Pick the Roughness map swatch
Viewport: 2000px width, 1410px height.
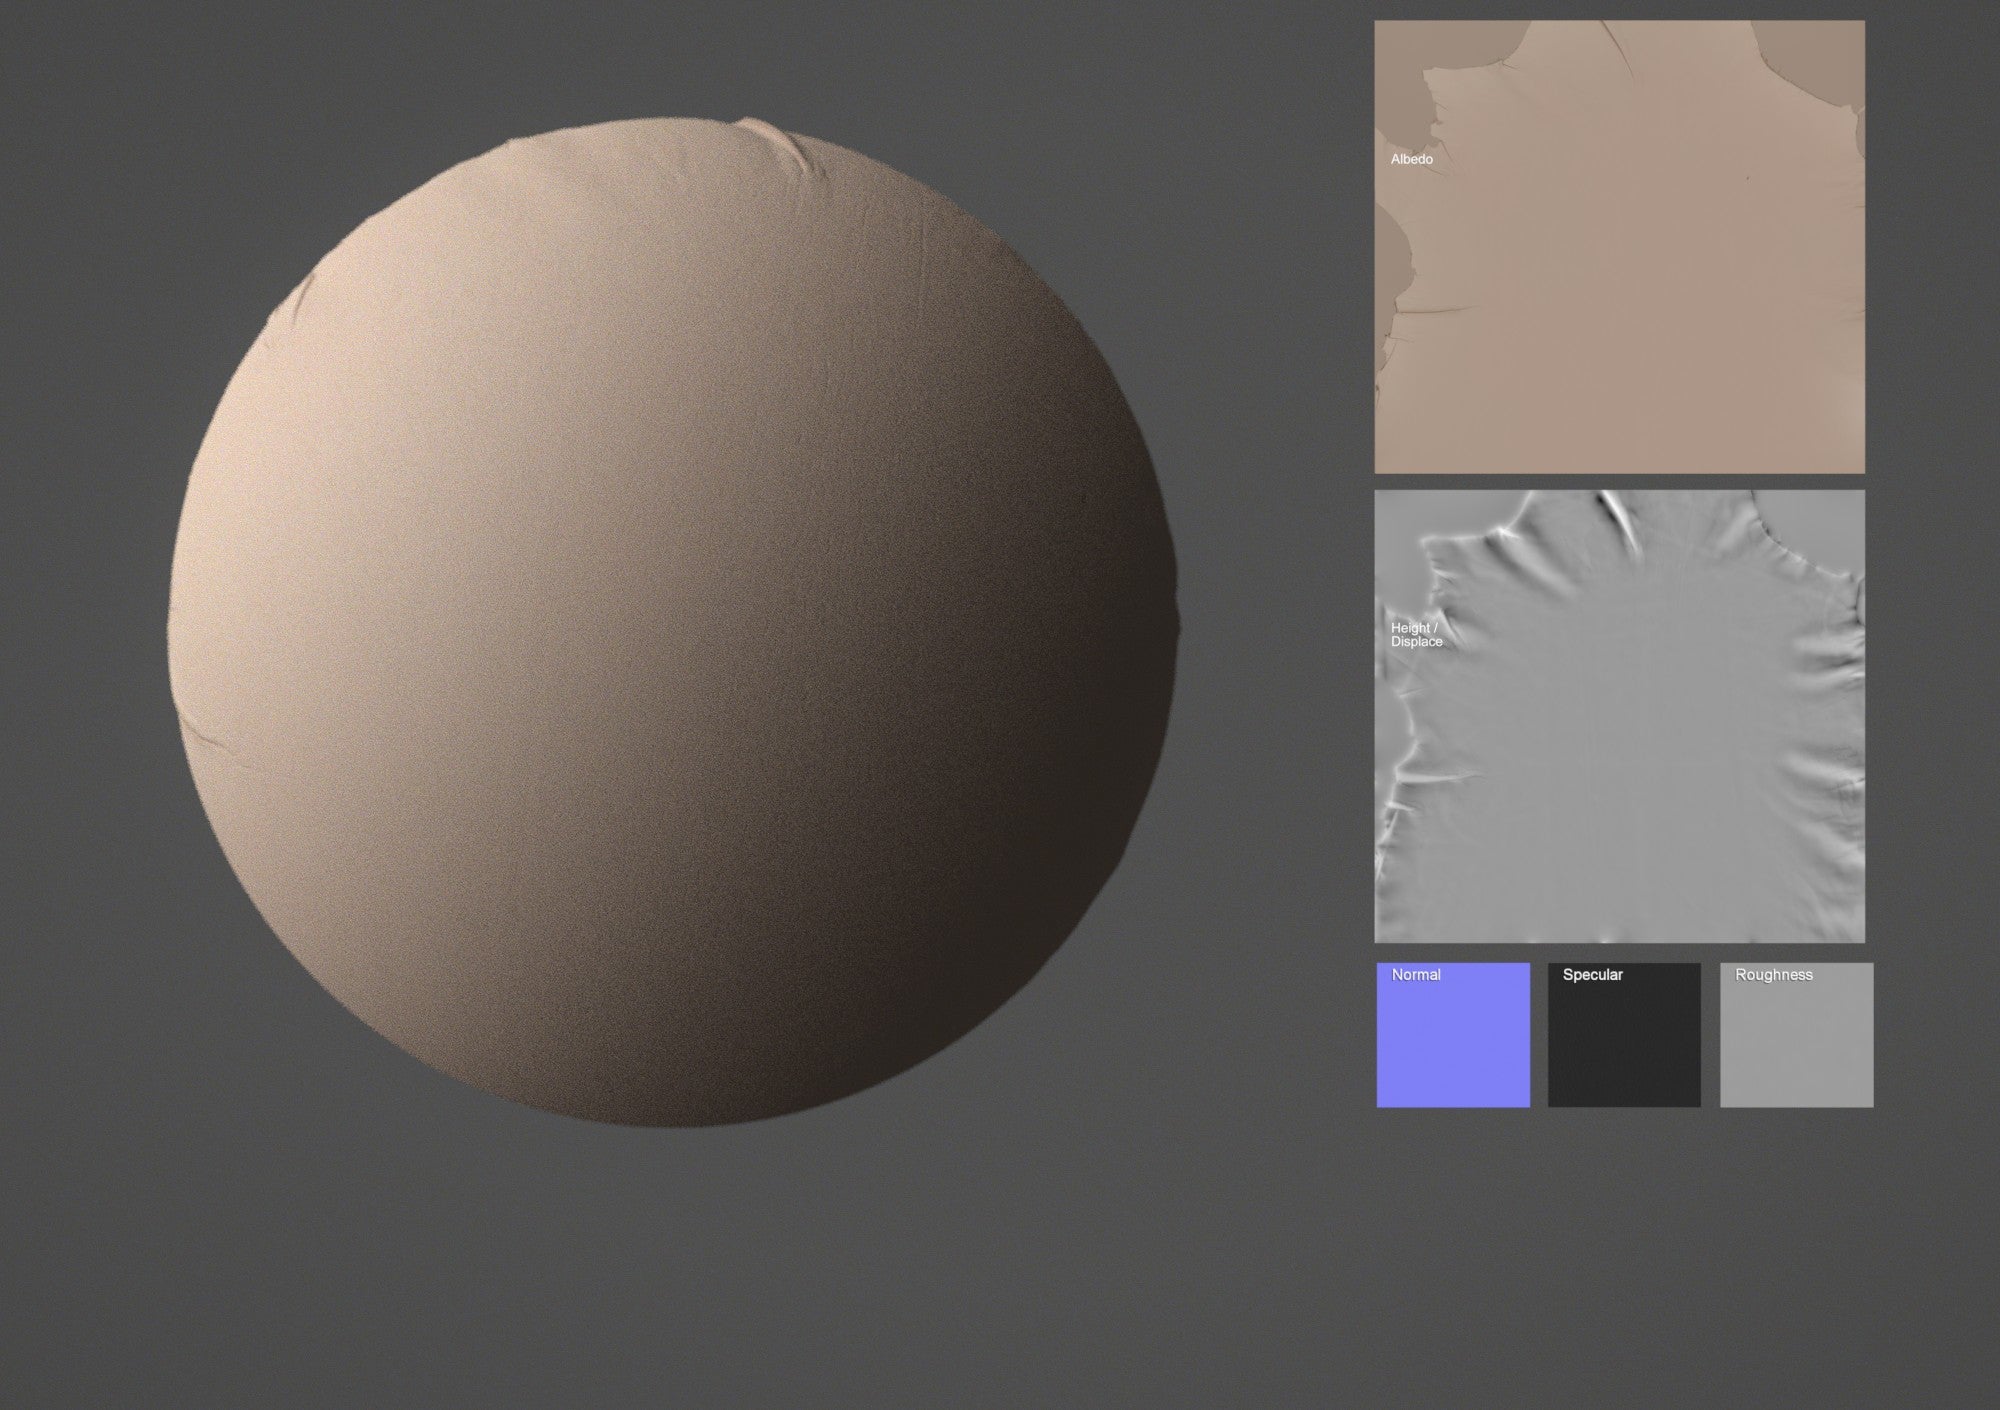1796,1035
